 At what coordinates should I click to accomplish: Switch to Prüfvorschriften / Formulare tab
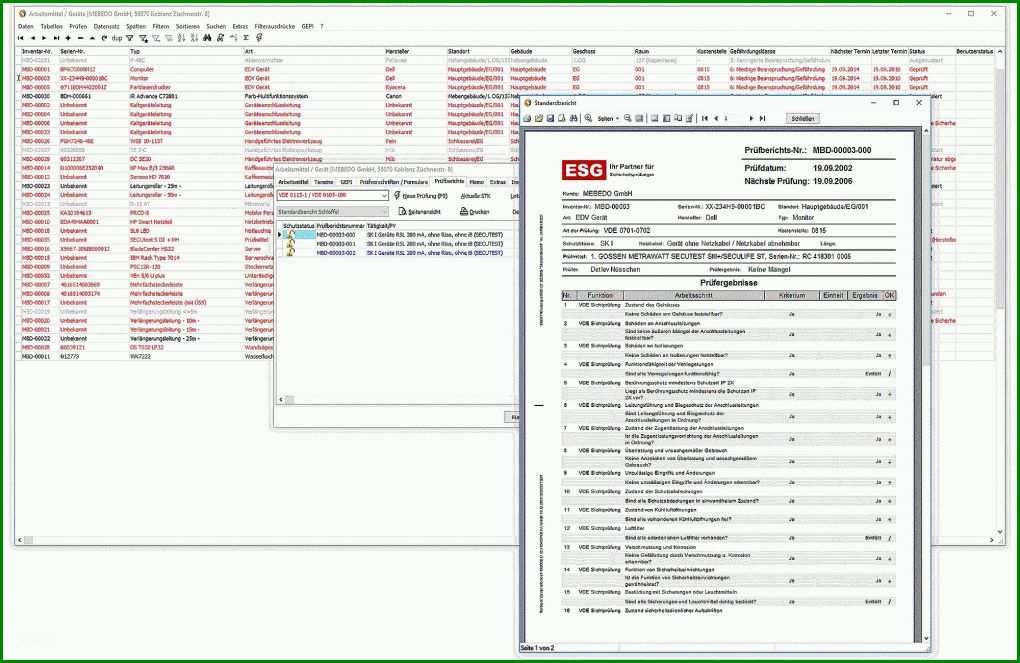(x=394, y=182)
